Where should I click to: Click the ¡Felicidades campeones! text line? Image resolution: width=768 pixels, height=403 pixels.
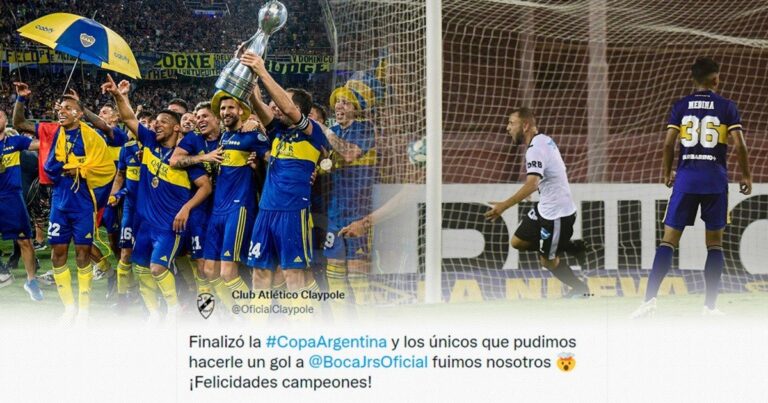[280, 382]
